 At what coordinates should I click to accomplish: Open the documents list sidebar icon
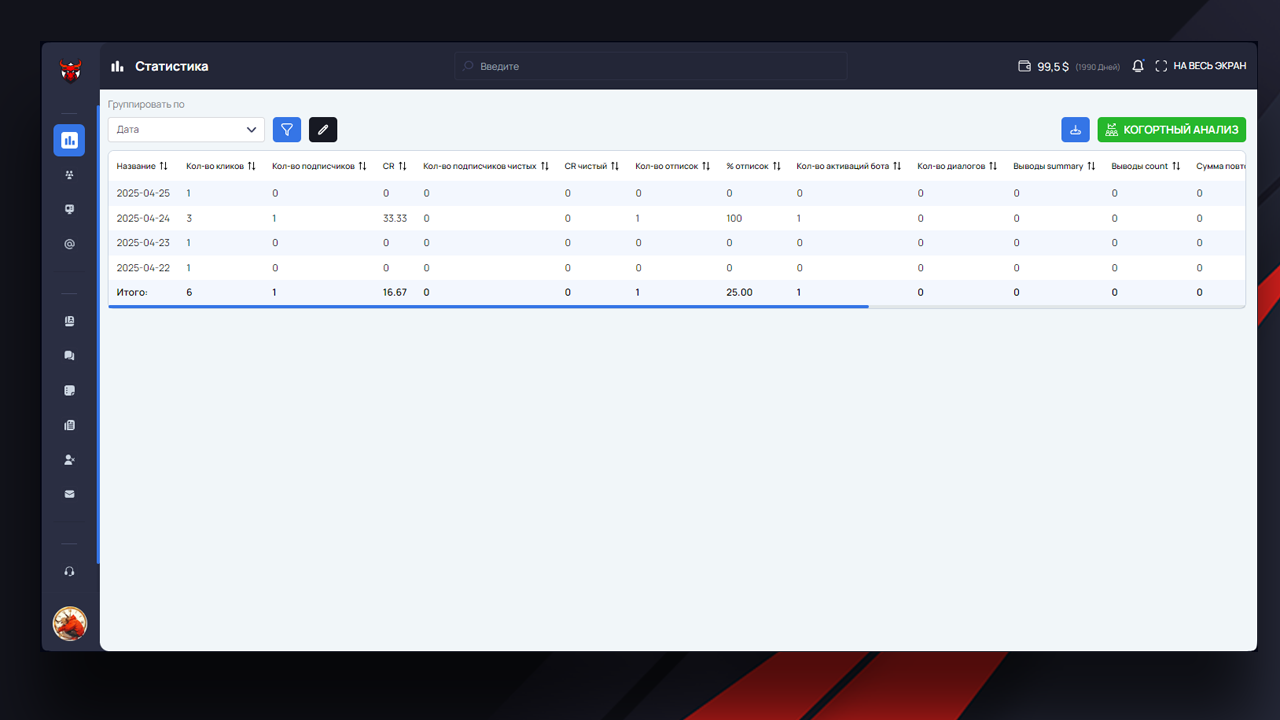tap(69, 425)
